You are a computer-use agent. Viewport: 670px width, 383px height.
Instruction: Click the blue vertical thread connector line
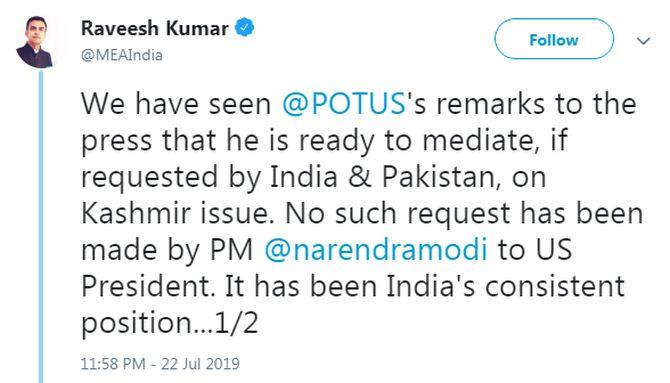pyautogui.click(x=41, y=227)
